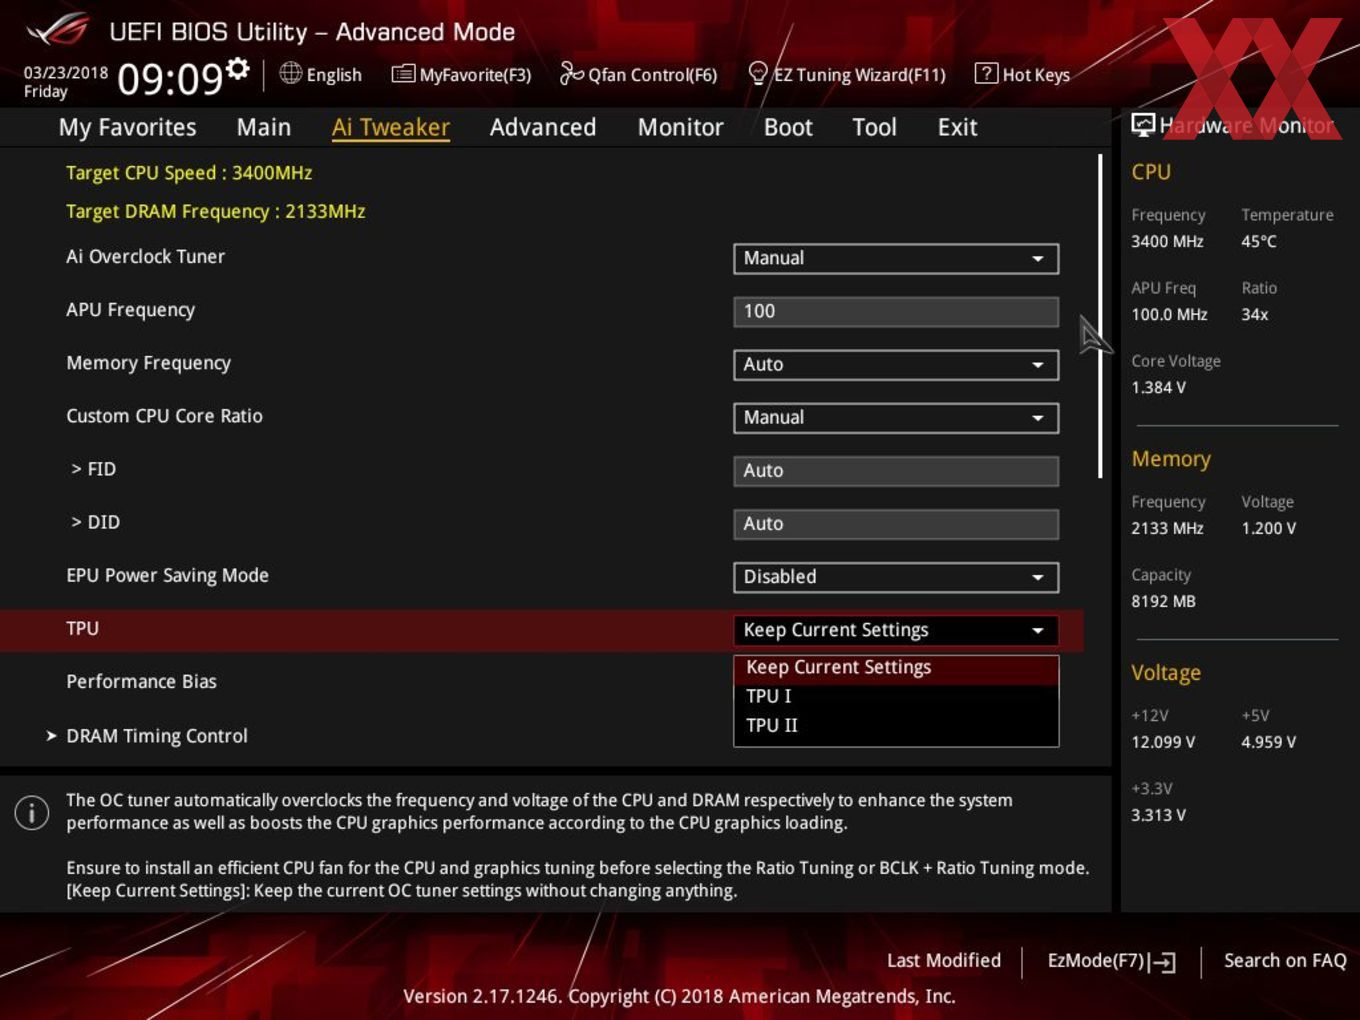The height and width of the screenshot is (1020, 1360).
Task: Click the APU Frequency label
Action: click(130, 310)
